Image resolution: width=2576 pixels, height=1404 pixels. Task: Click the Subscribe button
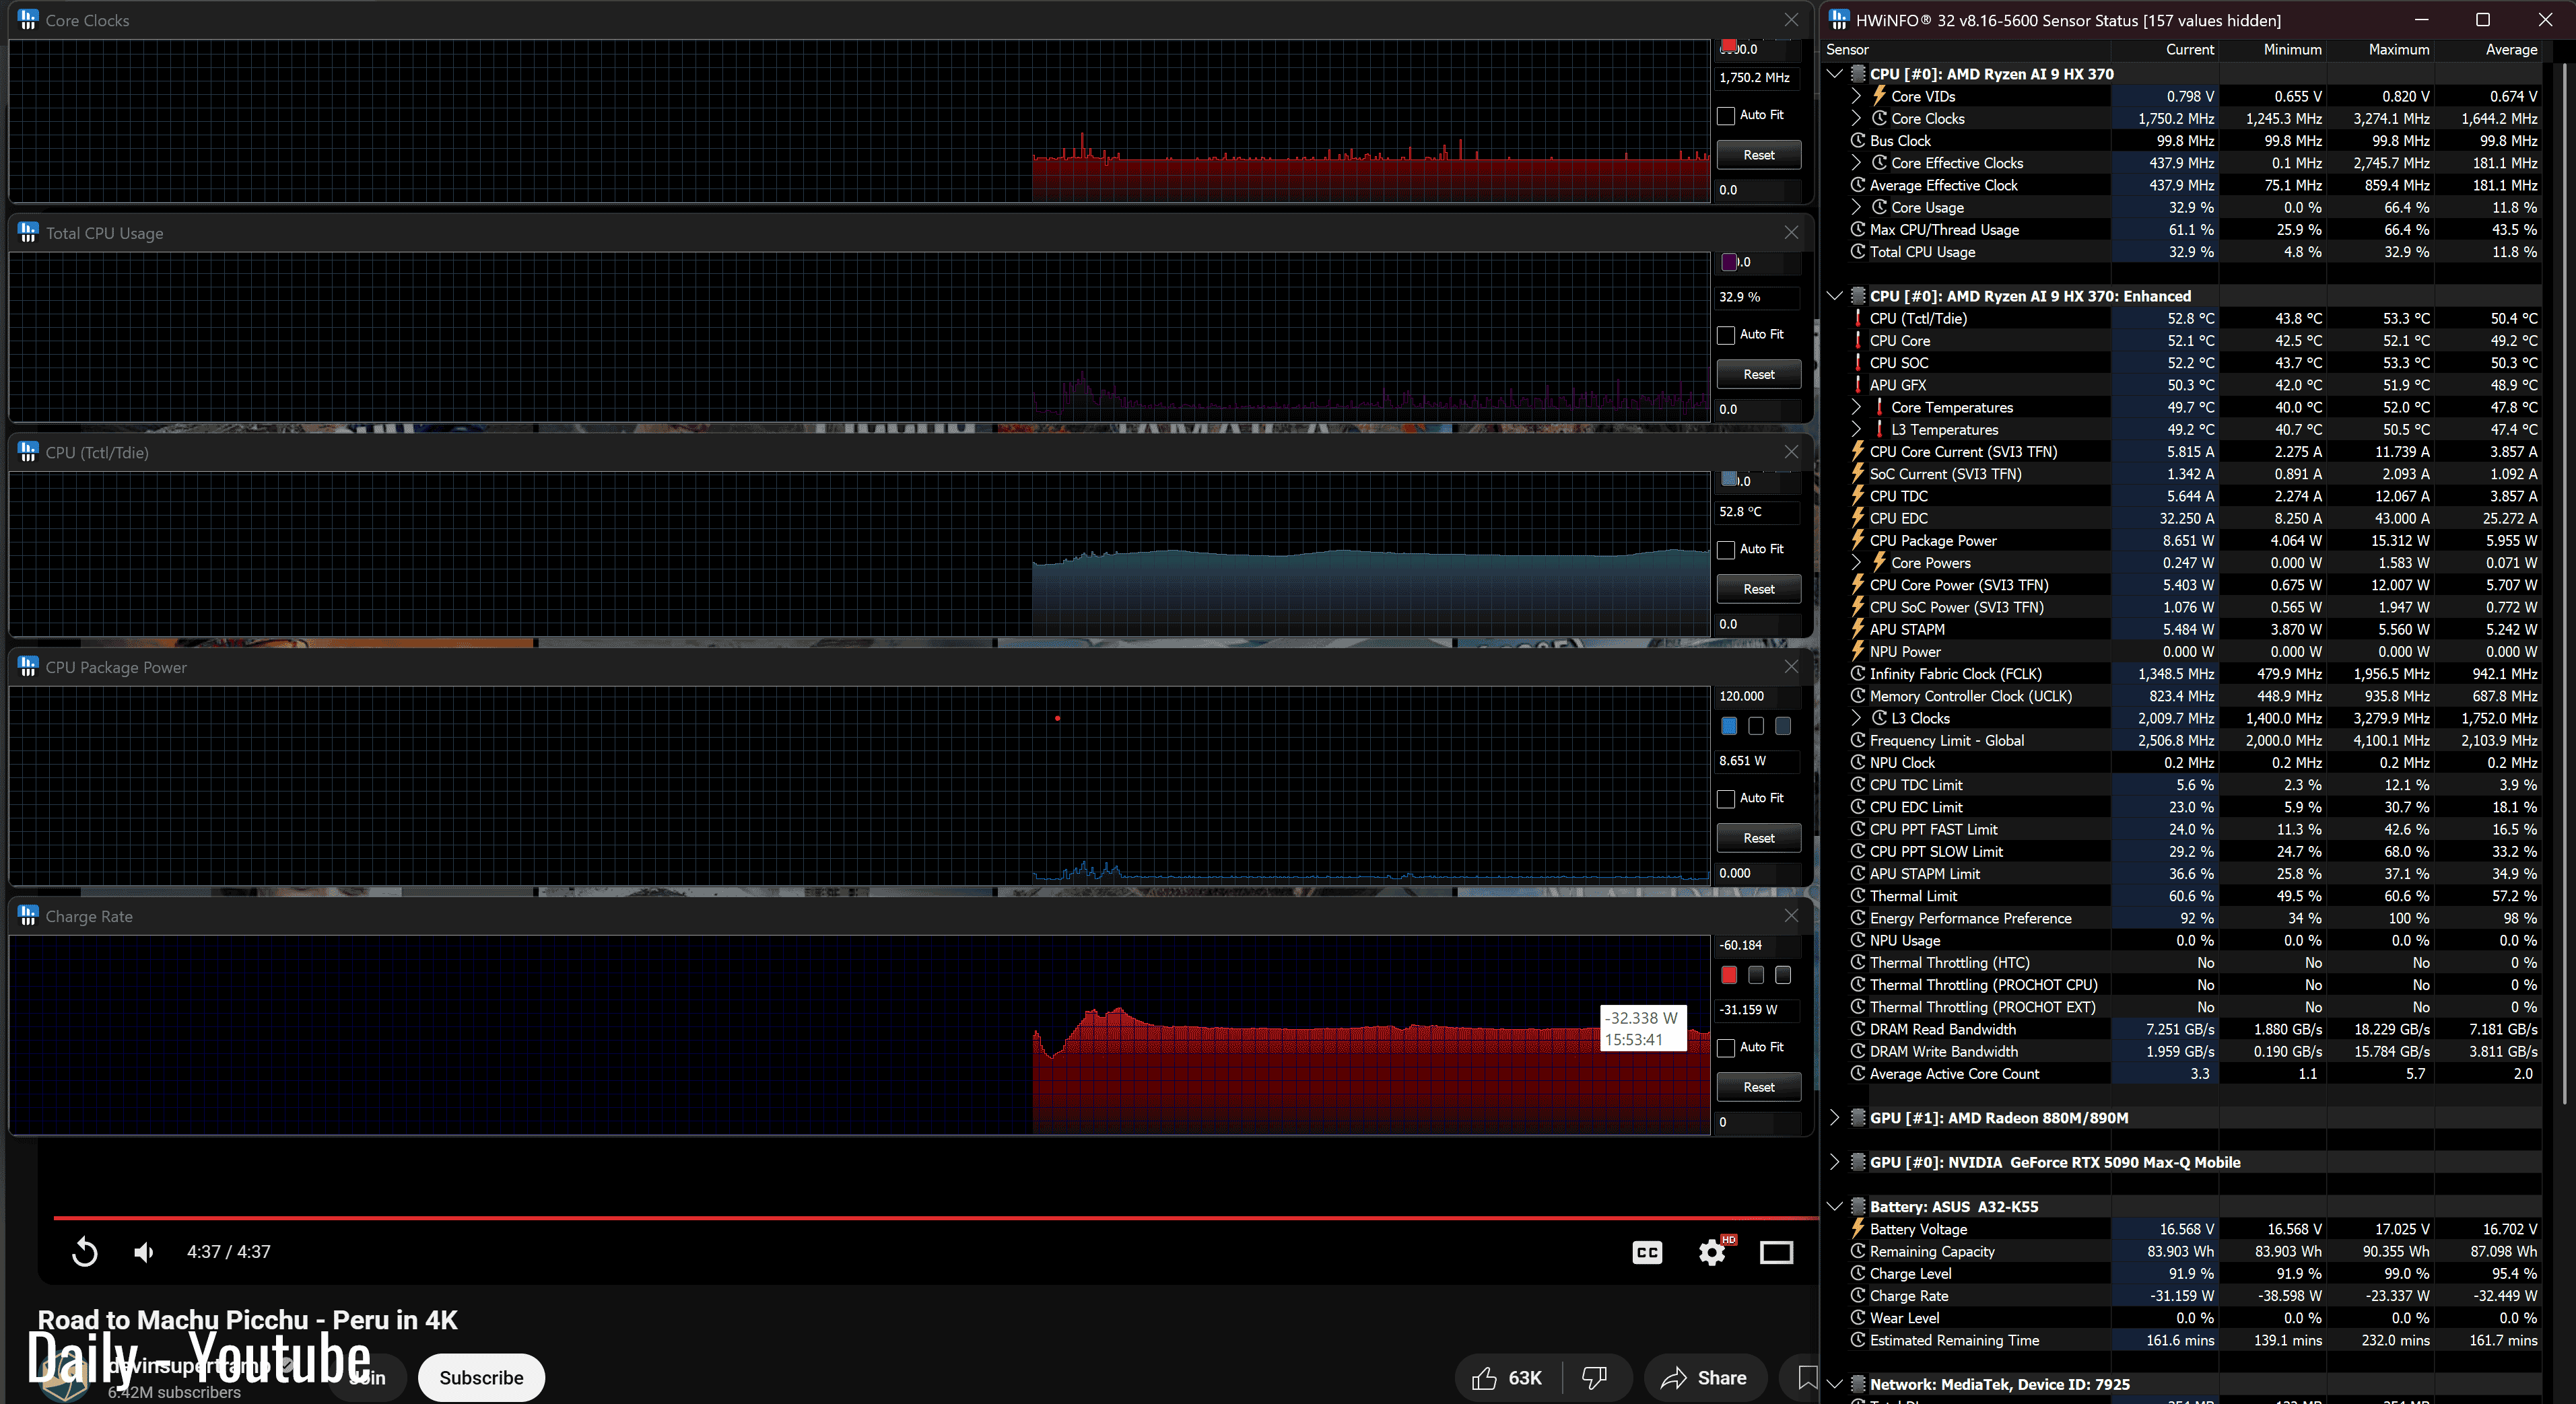coord(481,1378)
